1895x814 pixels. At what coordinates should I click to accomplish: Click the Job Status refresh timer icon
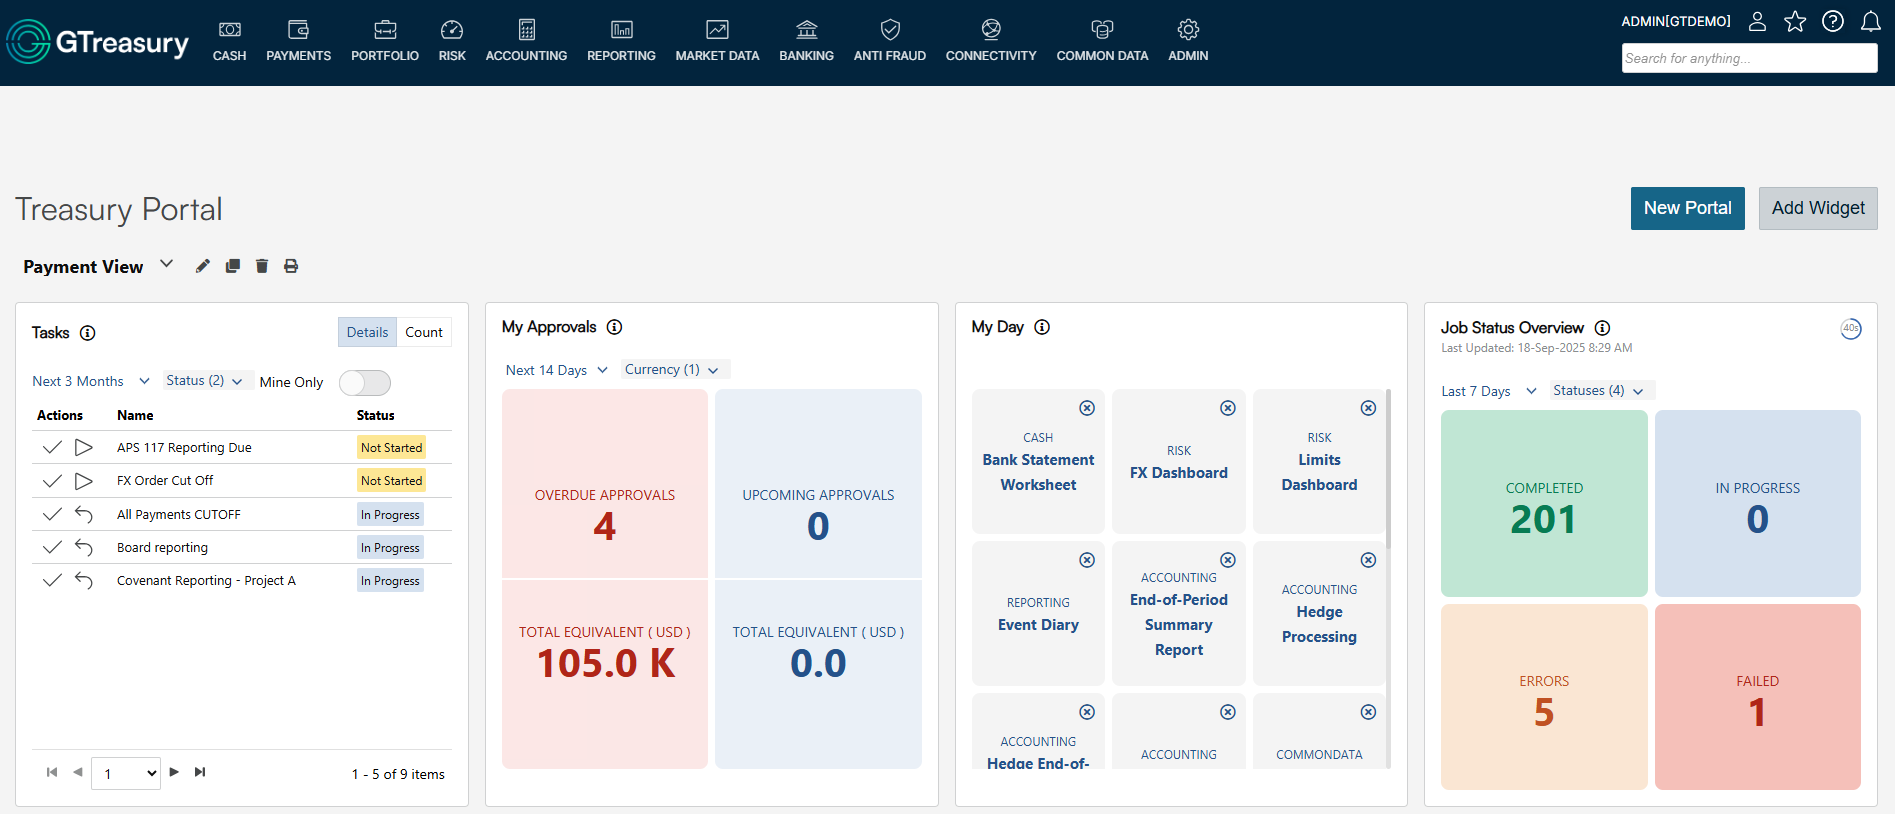(1851, 328)
